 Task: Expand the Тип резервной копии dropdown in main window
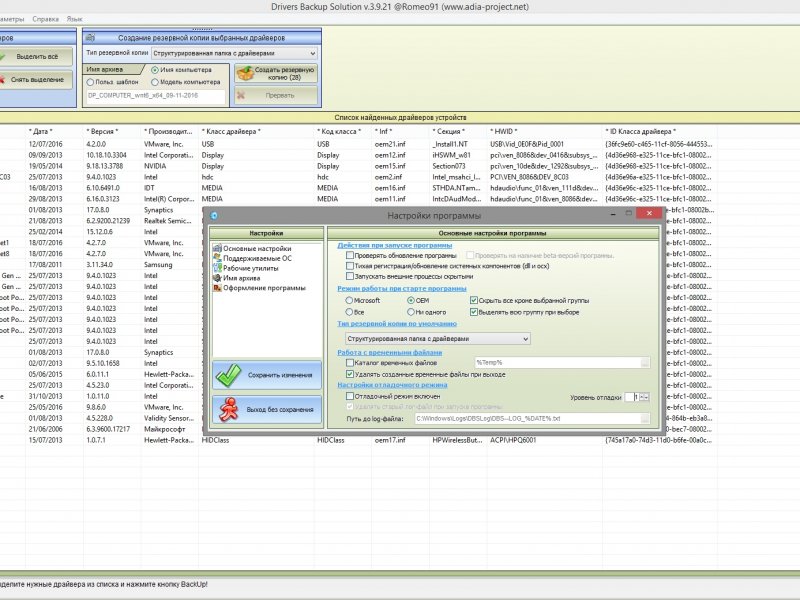[x=234, y=53]
